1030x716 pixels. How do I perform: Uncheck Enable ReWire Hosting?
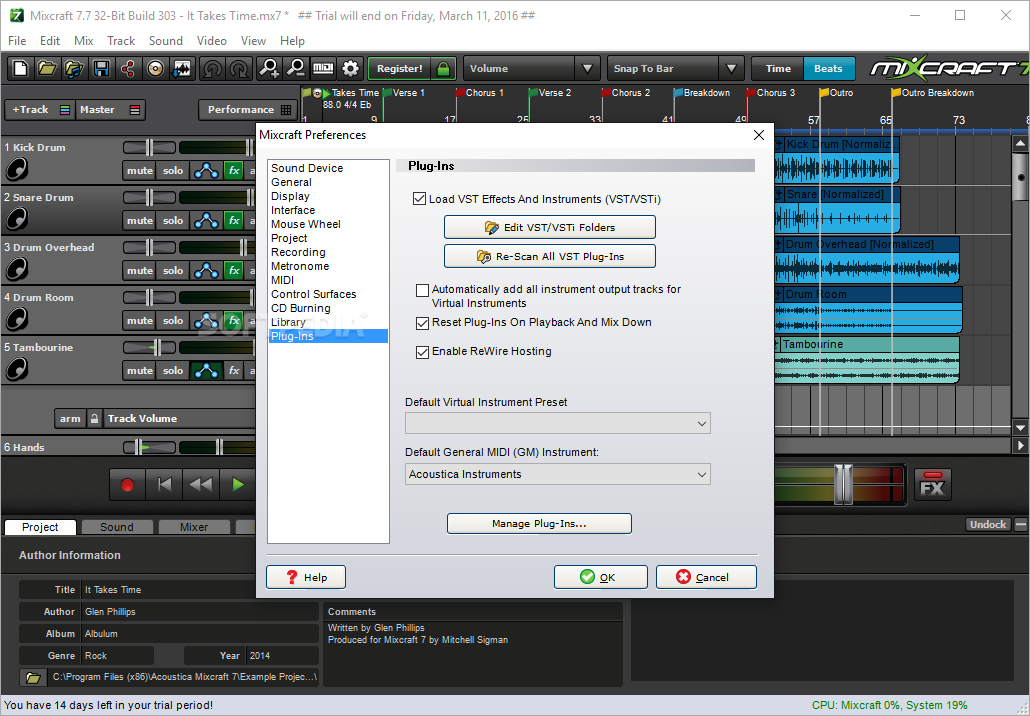[x=422, y=352]
